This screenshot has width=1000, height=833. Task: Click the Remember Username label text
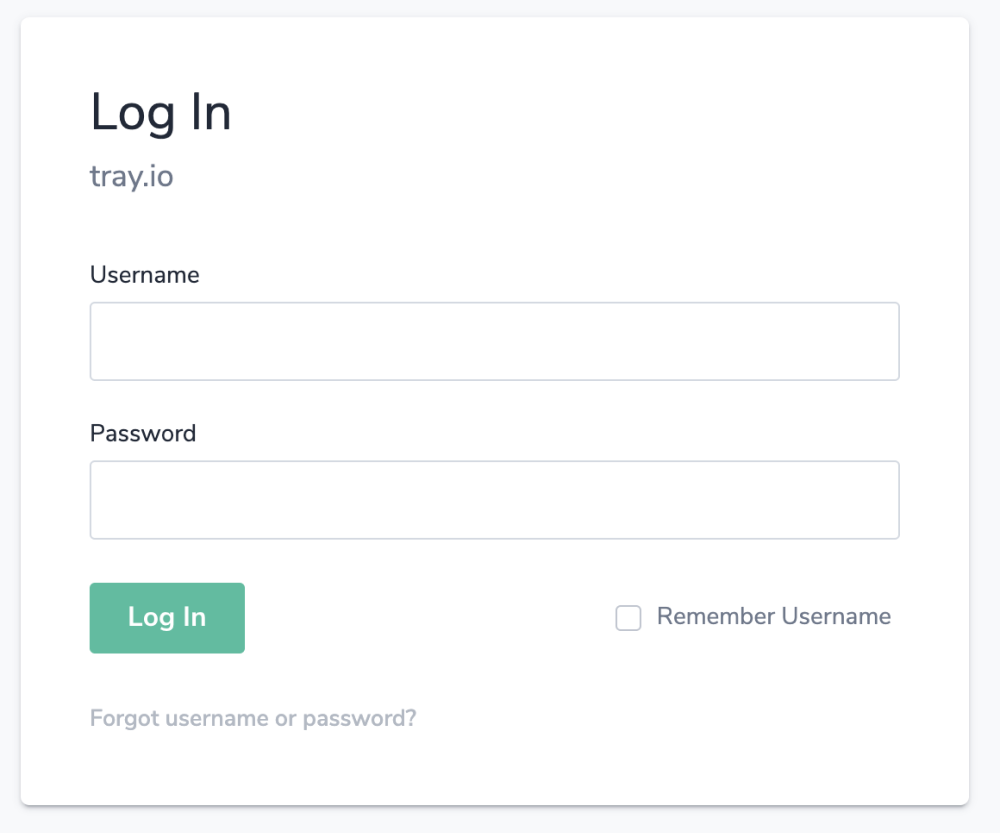tap(773, 616)
